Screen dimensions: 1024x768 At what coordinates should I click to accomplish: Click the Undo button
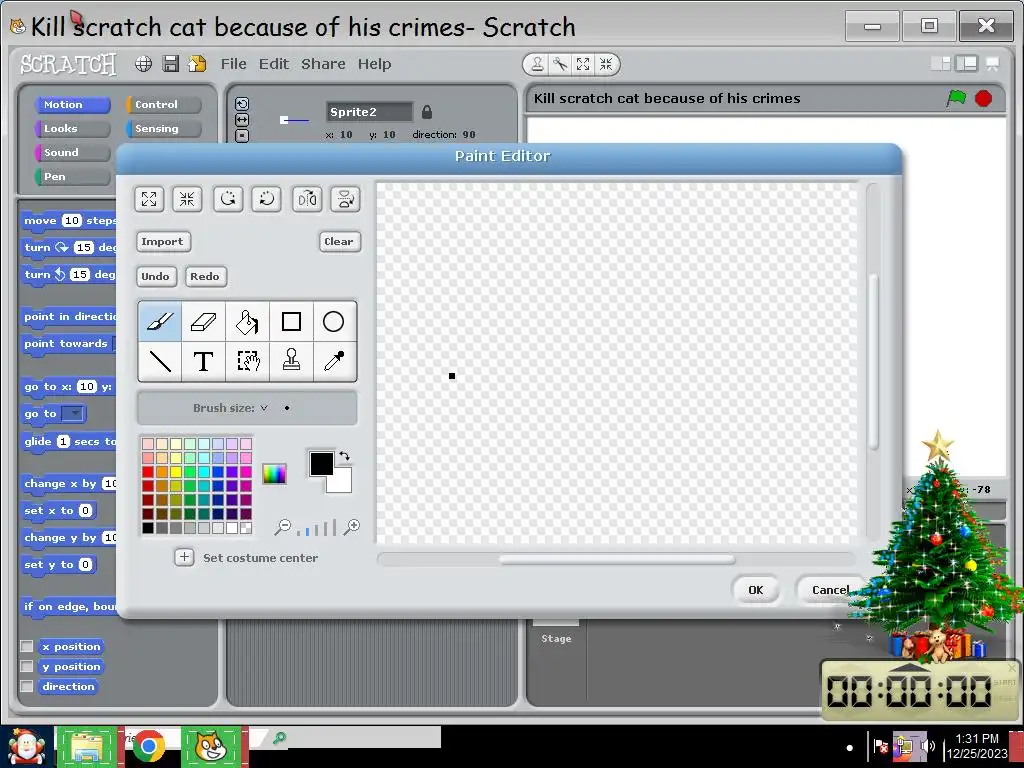point(155,276)
